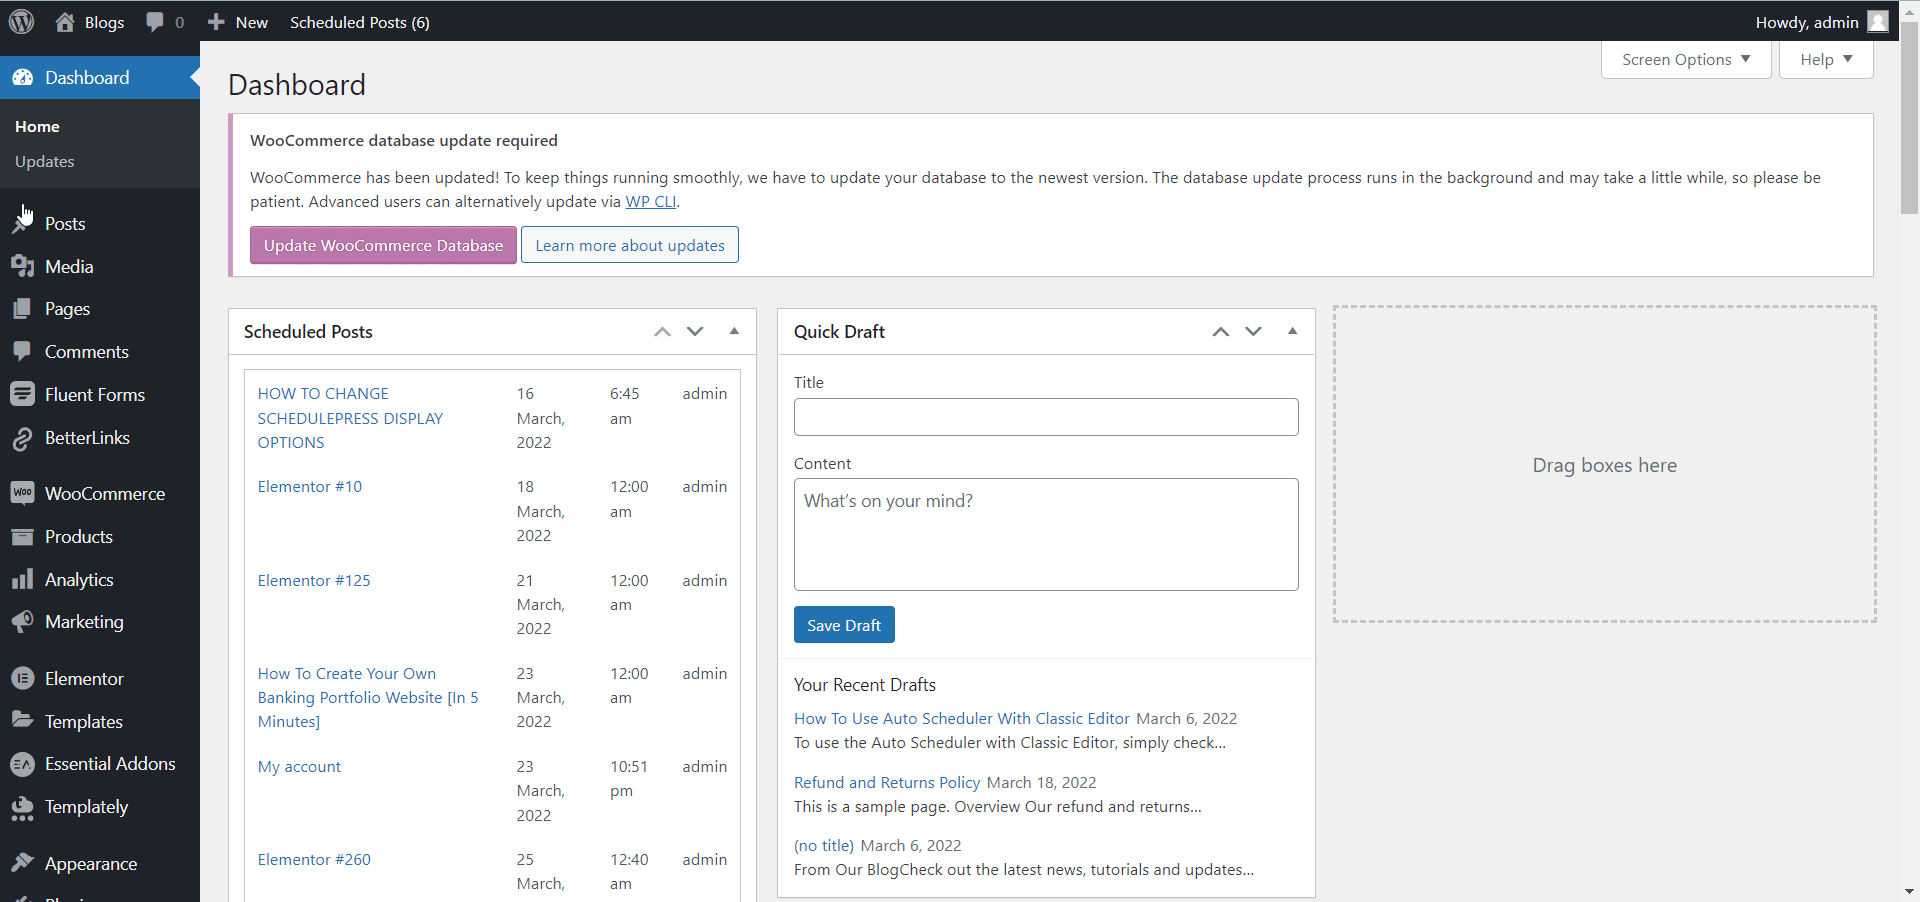Click the Elementor circle icon
1920x902 pixels.
pyautogui.click(x=23, y=678)
